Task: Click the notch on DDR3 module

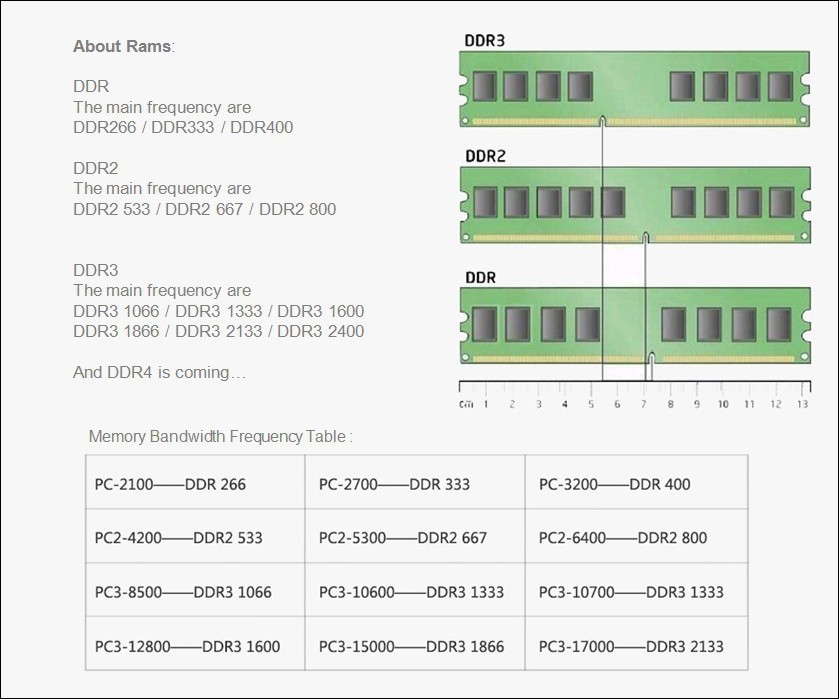Action: [602, 121]
